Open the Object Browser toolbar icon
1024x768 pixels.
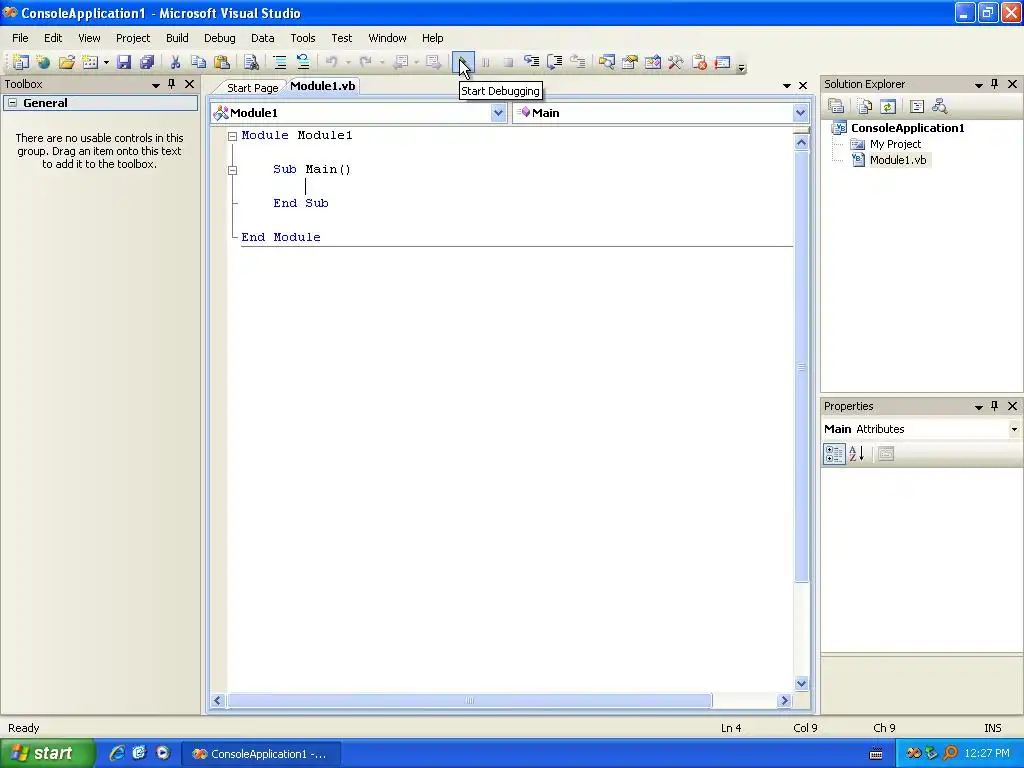click(x=652, y=62)
